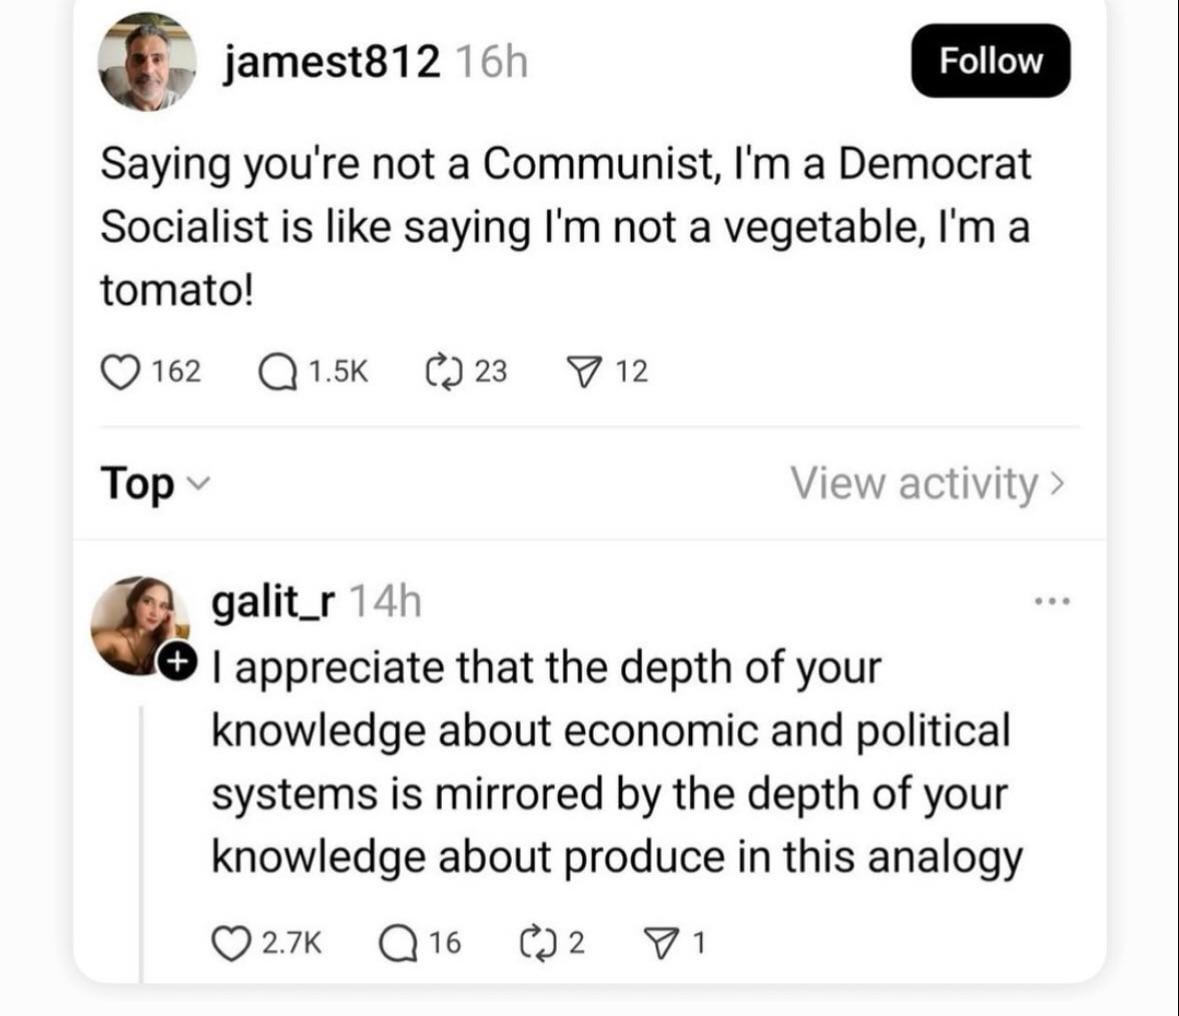Open the View activity link
This screenshot has width=1179, height=1016.
[x=927, y=484]
